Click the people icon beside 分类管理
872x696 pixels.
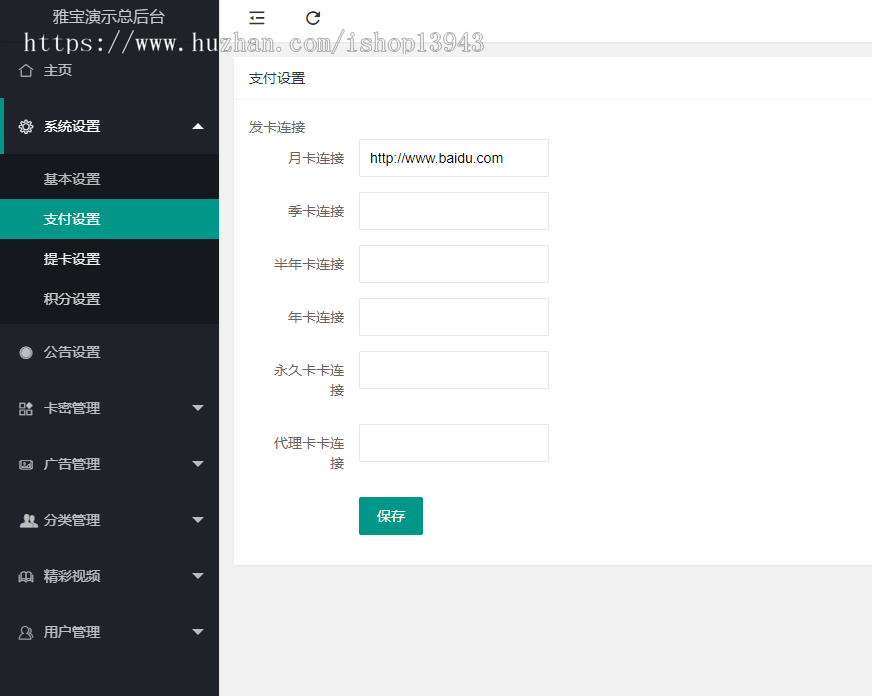pyautogui.click(x=26, y=520)
